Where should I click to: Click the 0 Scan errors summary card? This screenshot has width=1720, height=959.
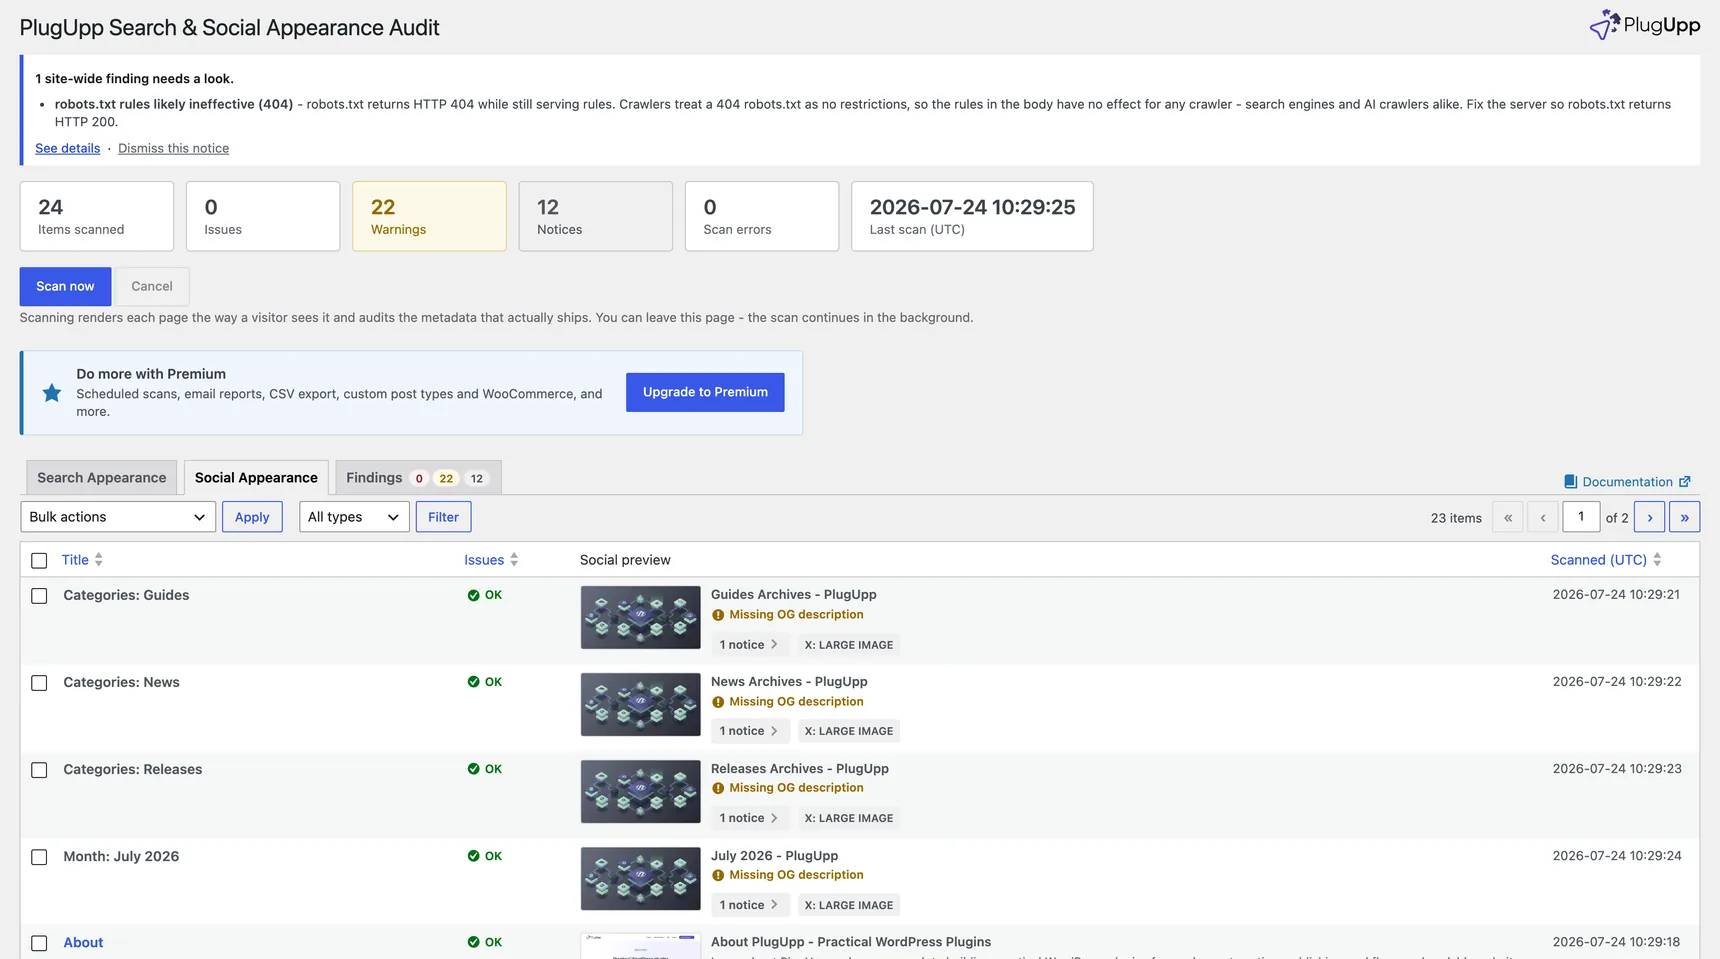pyautogui.click(x=762, y=216)
